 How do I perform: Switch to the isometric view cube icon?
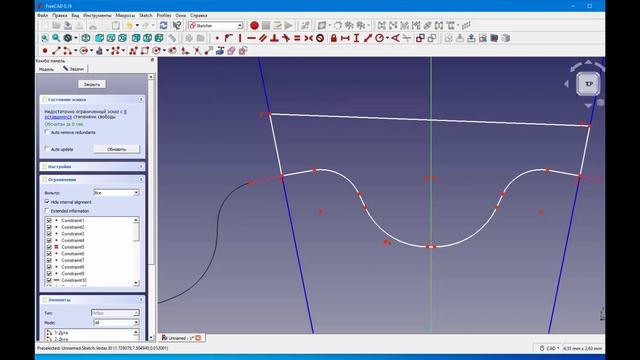point(86,38)
